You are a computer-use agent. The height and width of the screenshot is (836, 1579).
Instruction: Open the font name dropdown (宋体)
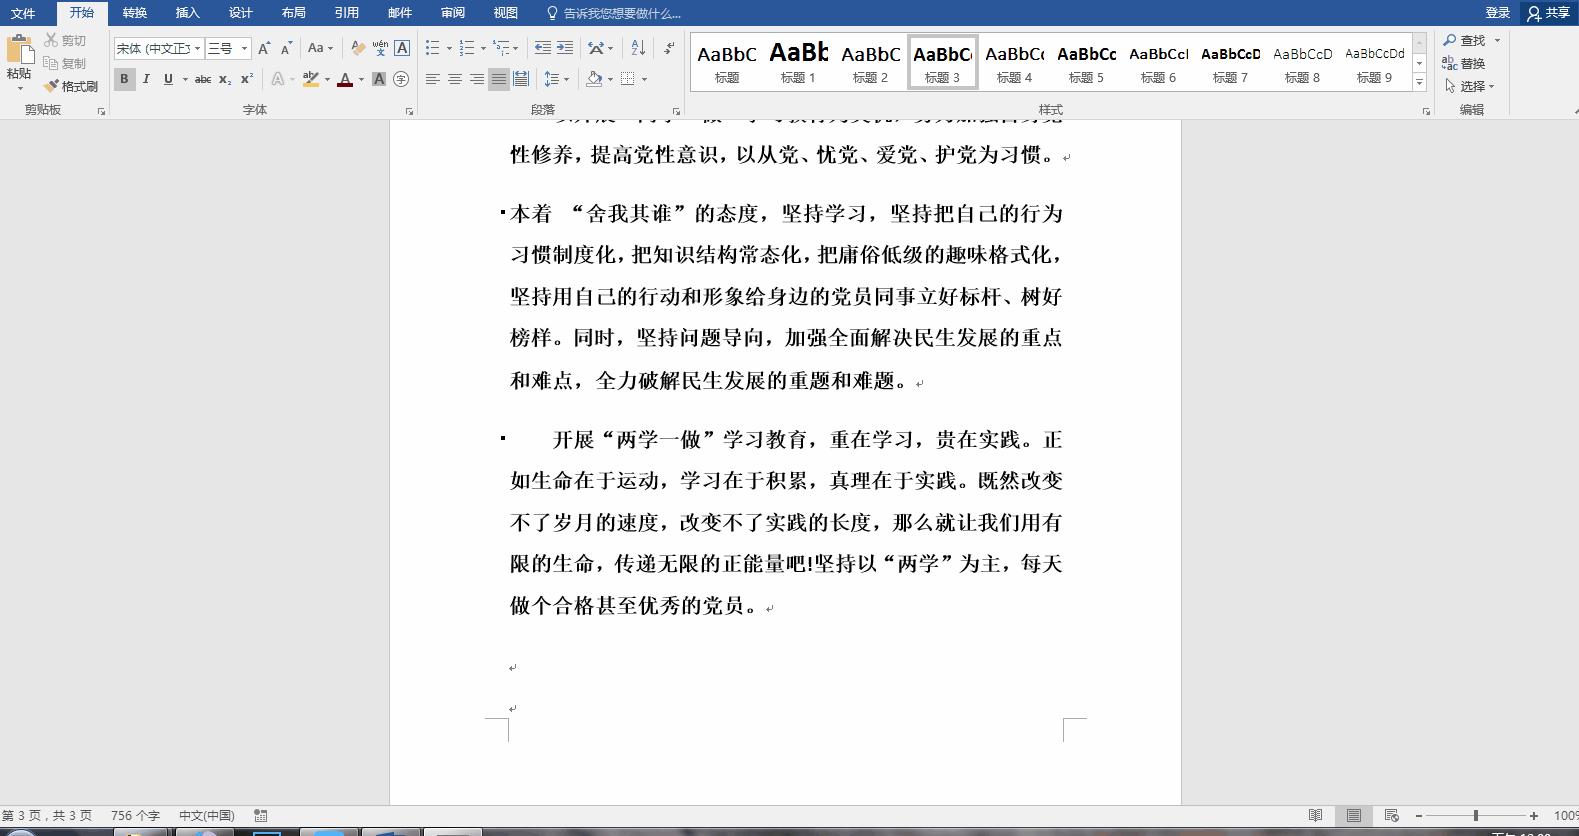click(197, 48)
